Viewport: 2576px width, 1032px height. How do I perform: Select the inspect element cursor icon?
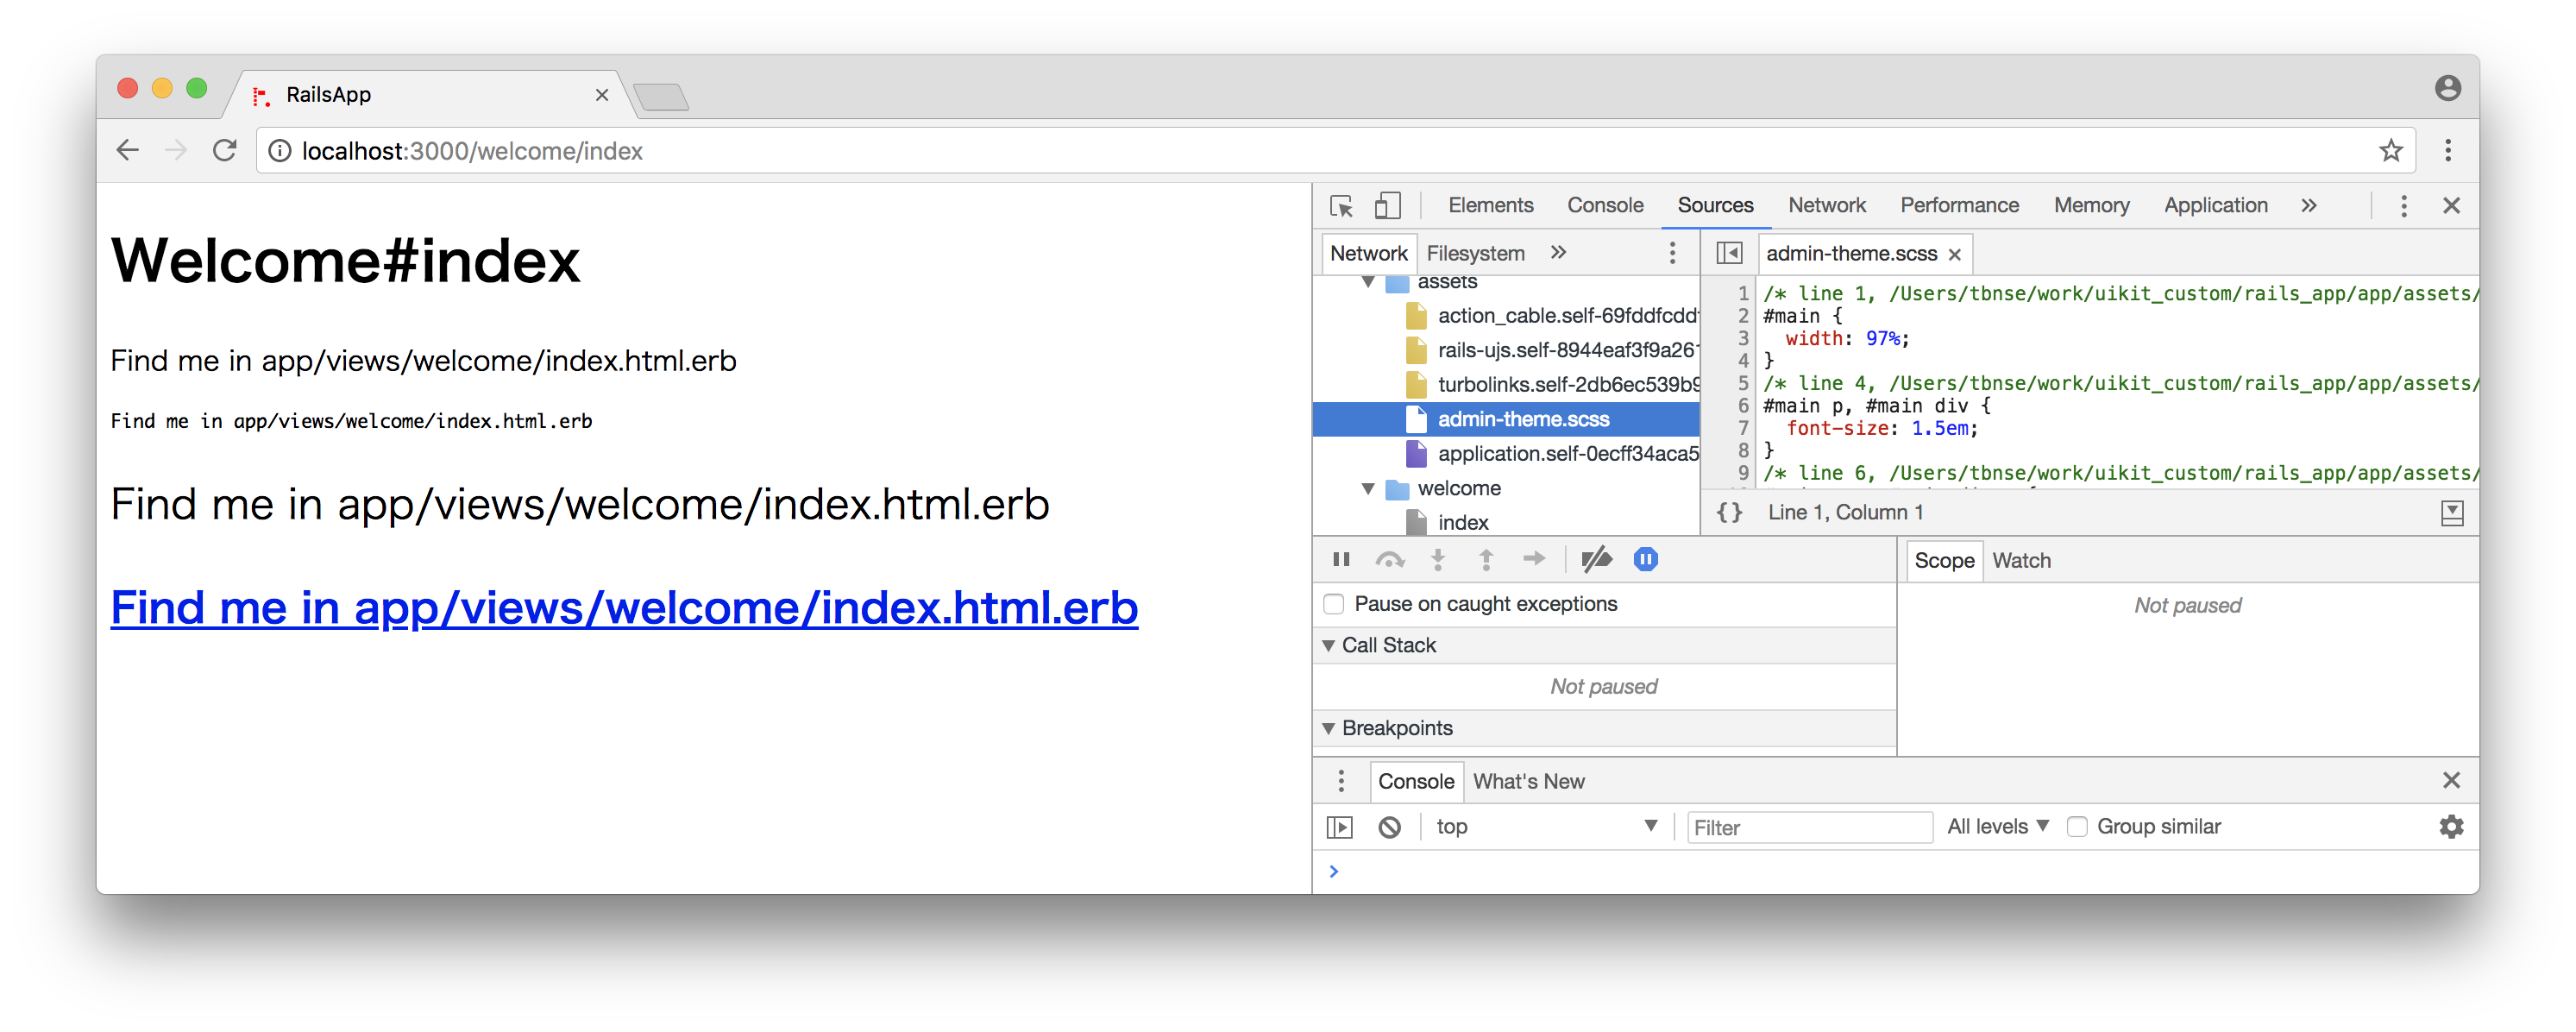pos(1342,205)
